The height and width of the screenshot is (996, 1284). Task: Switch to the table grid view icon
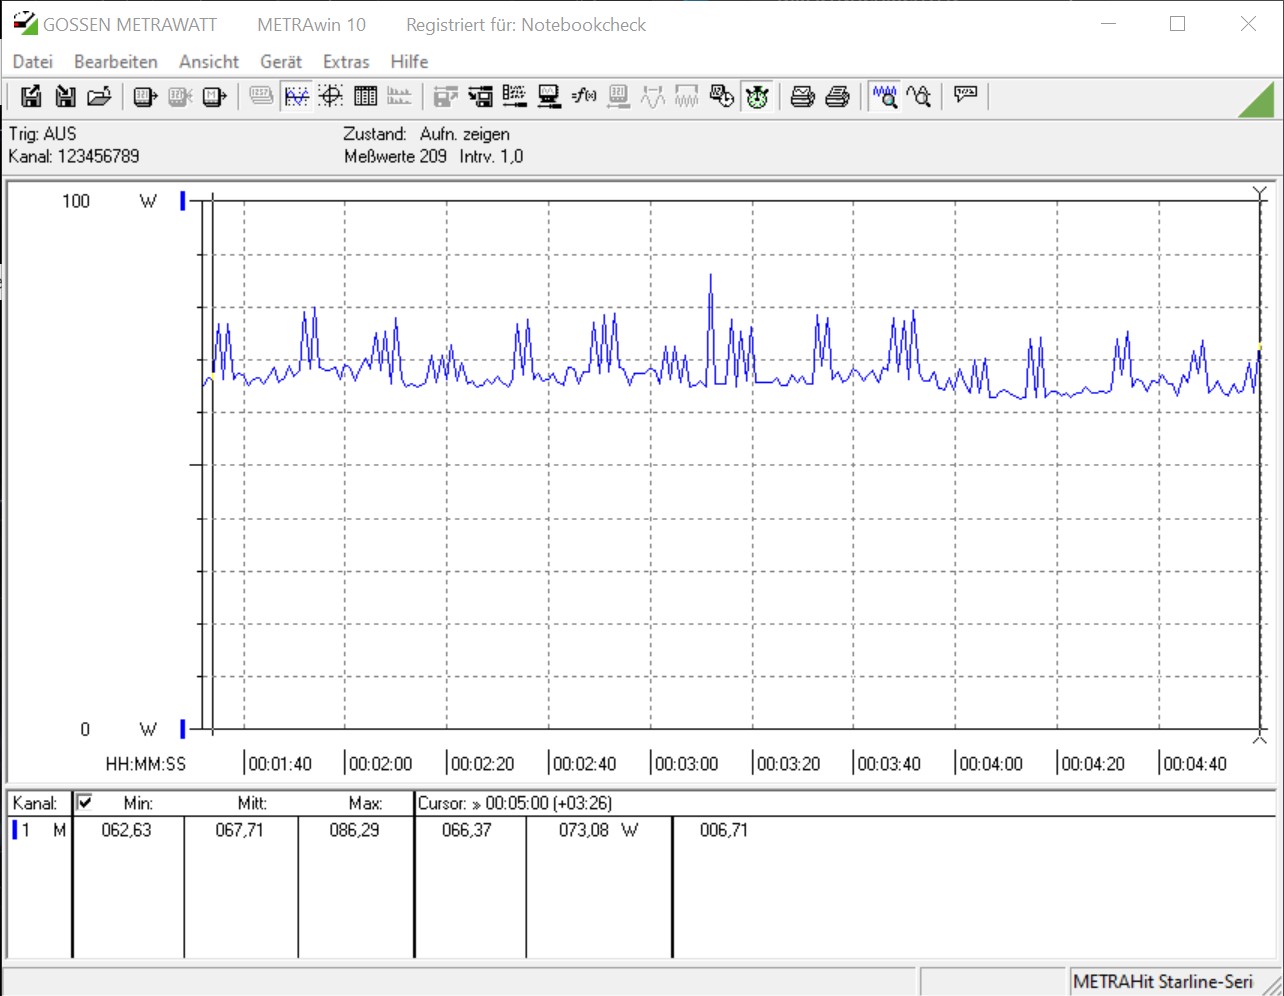(x=365, y=96)
